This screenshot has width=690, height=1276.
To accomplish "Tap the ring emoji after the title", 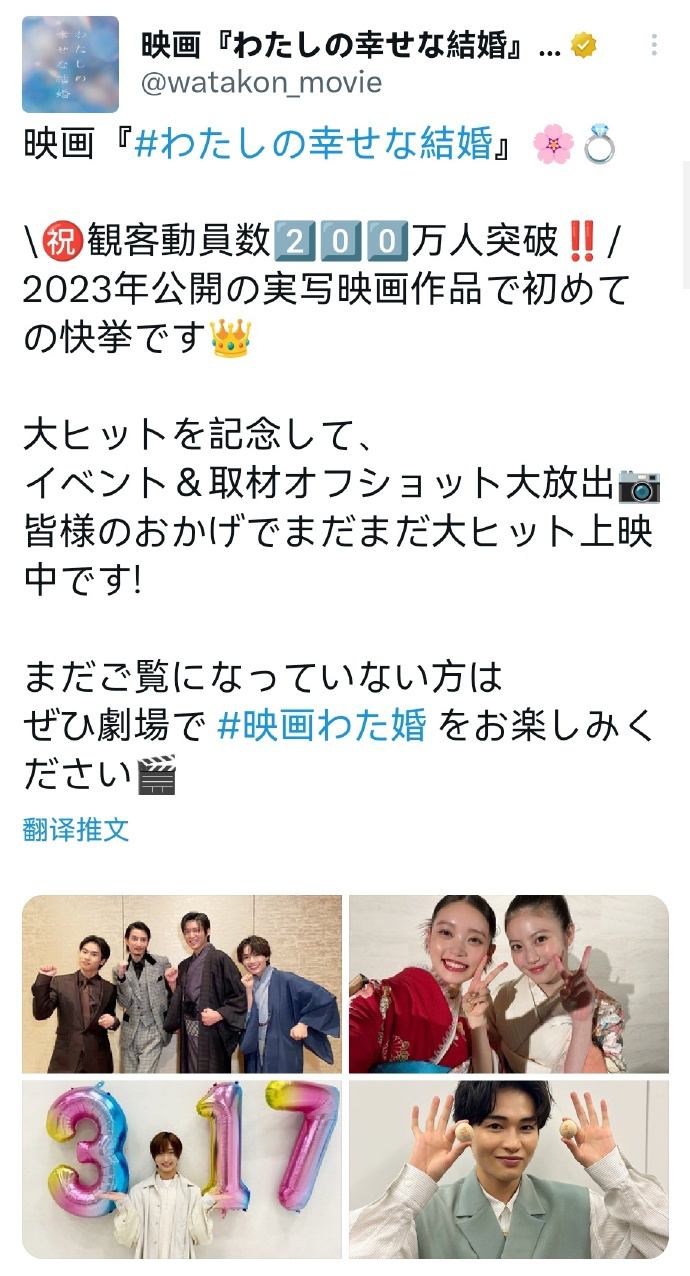I will point(598,146).
